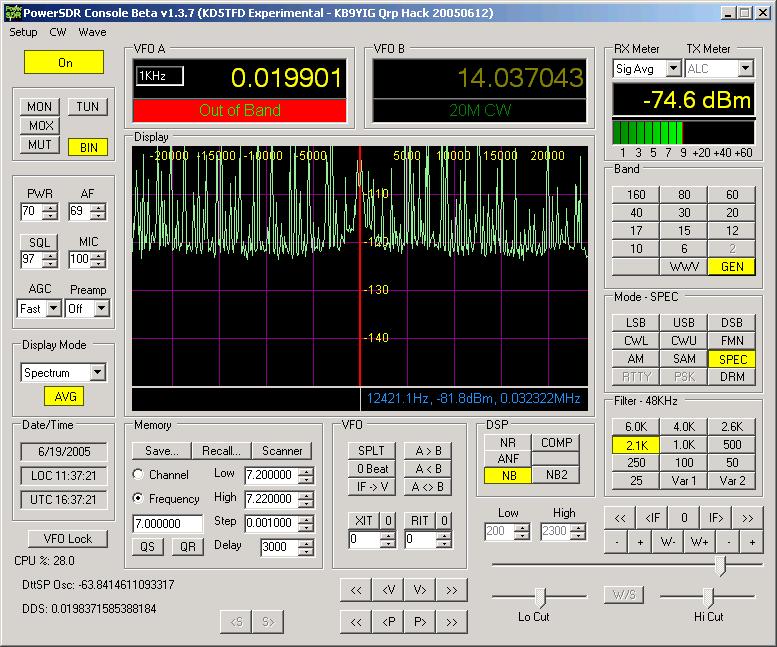The height and width of the screenshot is (647, 777).
Task: Toggle the yellow On power button
Action: pyautogui.click(x=65, y=62)
